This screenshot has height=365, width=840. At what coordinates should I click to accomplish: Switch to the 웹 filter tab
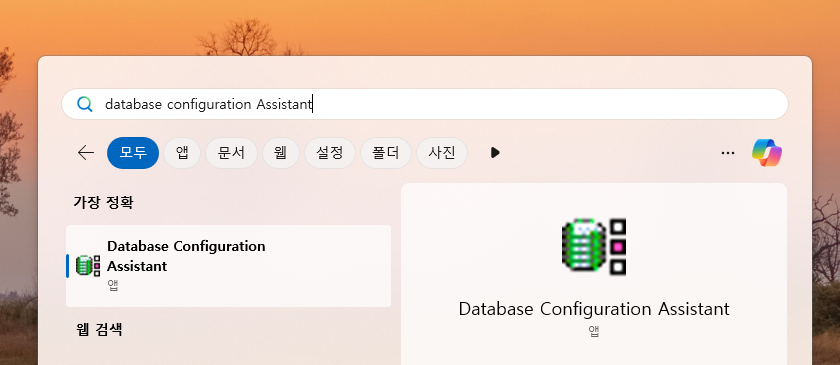281,153
